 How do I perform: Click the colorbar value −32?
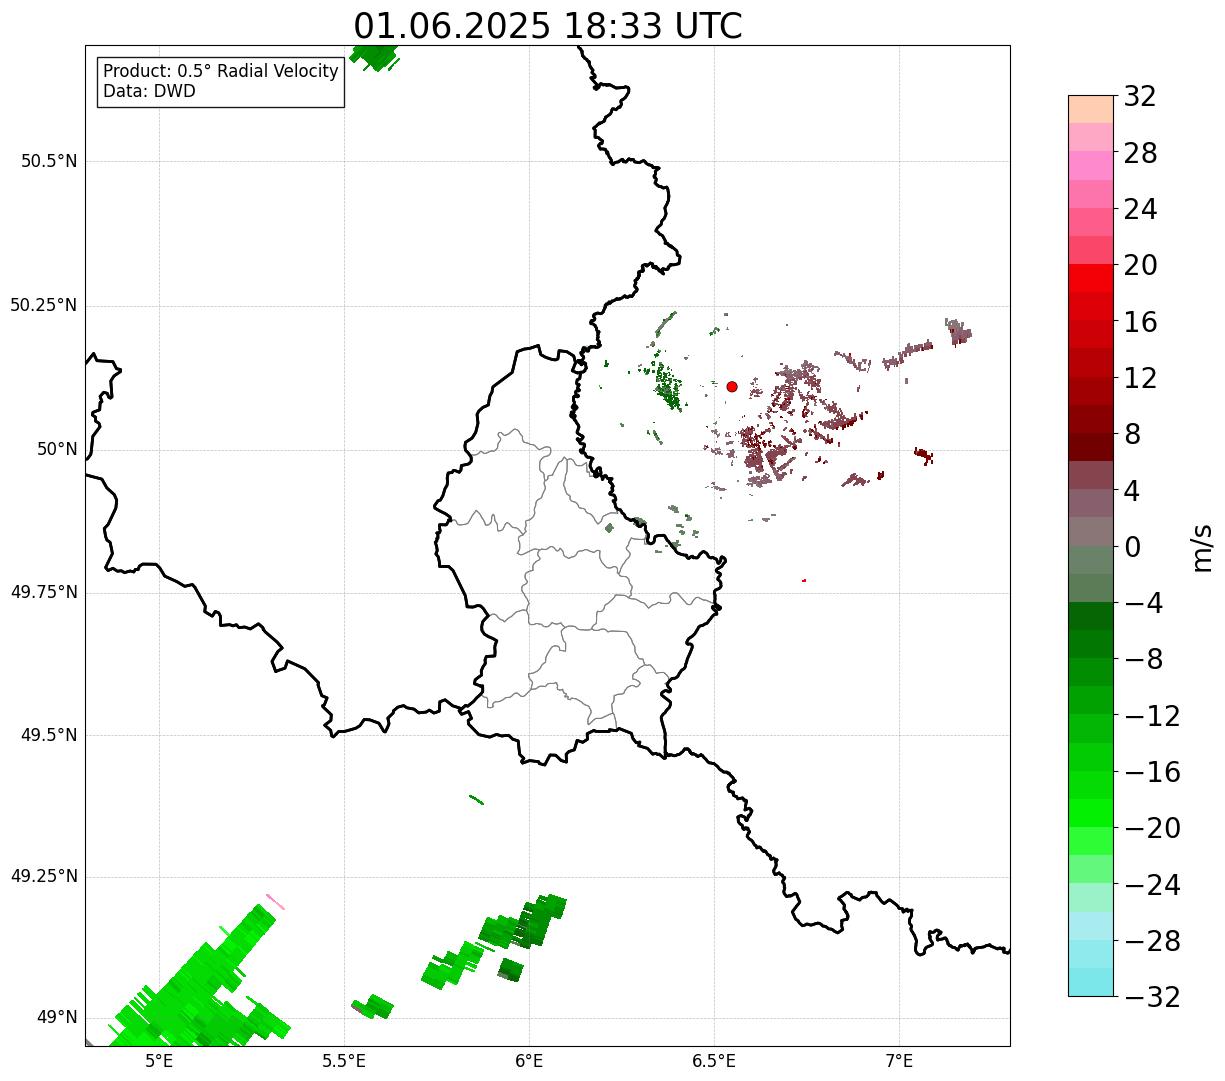(x=1152, y=997)
